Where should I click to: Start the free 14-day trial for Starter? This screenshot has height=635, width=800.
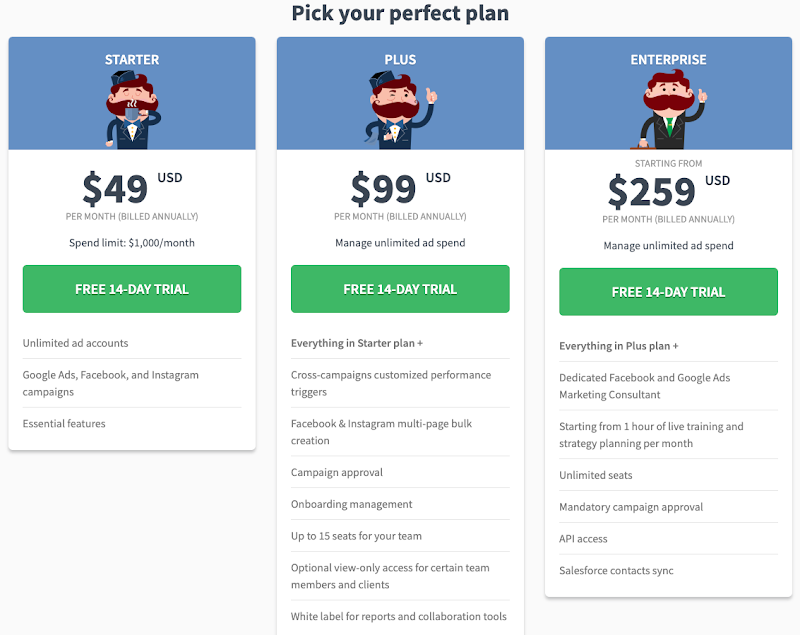click(132, 289)
